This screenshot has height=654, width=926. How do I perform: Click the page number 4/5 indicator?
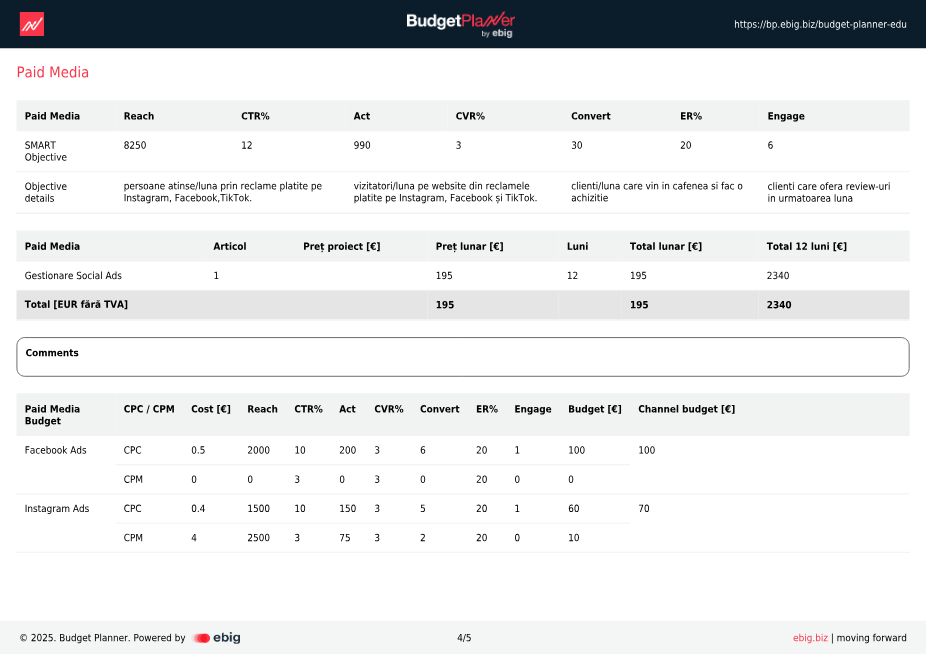click(x=464, y=638)
